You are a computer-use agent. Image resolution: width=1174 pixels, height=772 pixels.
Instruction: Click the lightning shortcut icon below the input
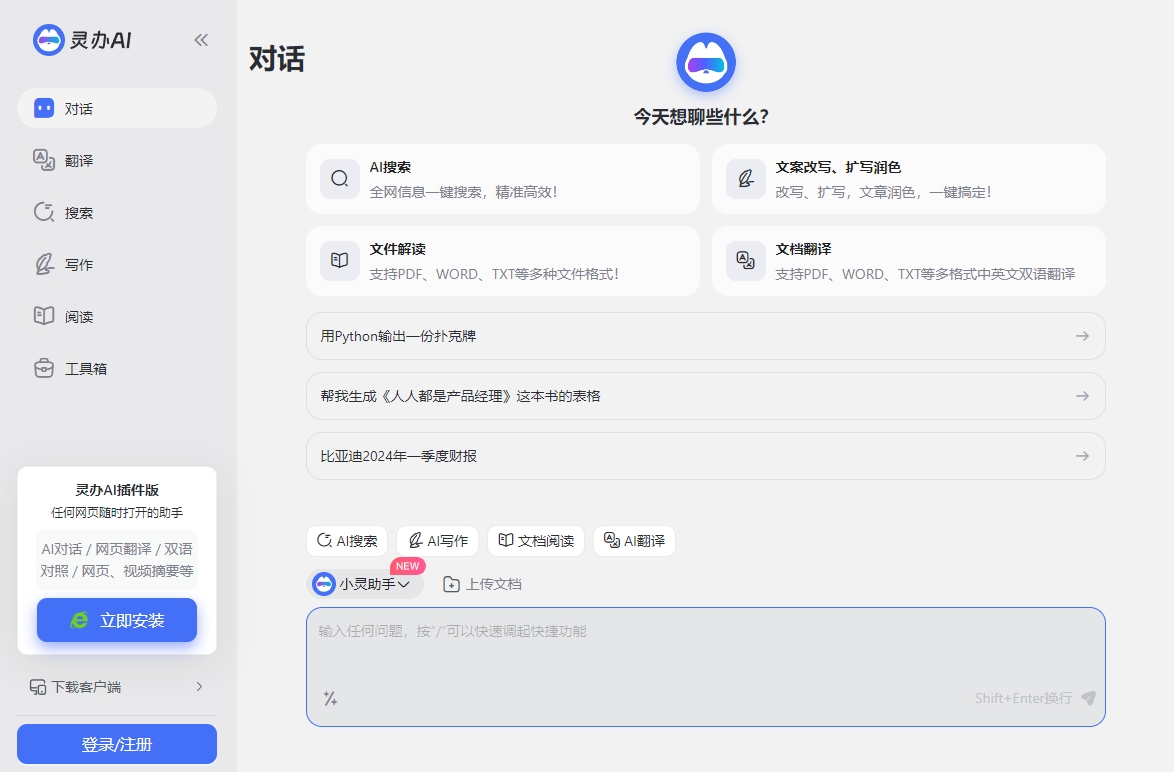click(x=330, y=699)
